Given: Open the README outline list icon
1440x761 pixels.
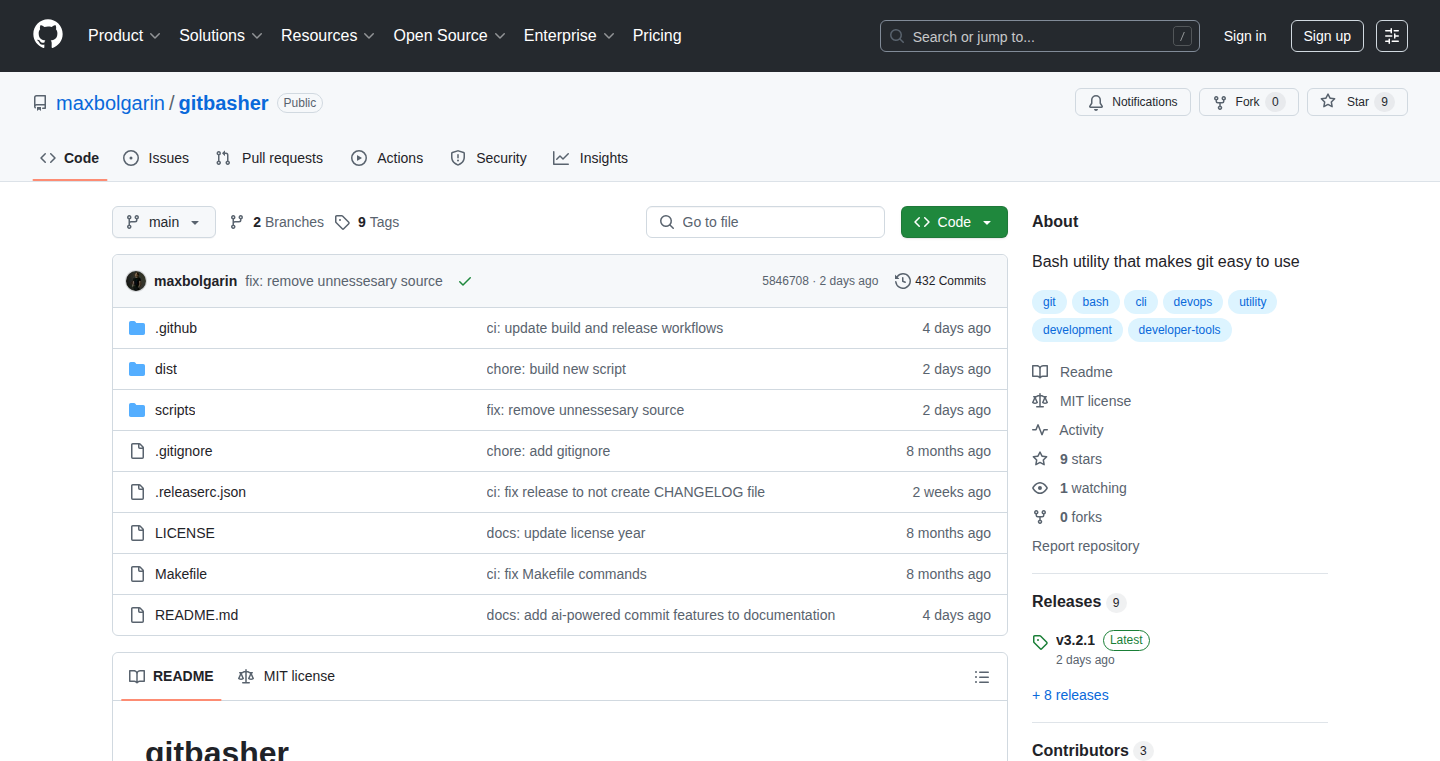Looking at the screenshot, I should [982, 677].
